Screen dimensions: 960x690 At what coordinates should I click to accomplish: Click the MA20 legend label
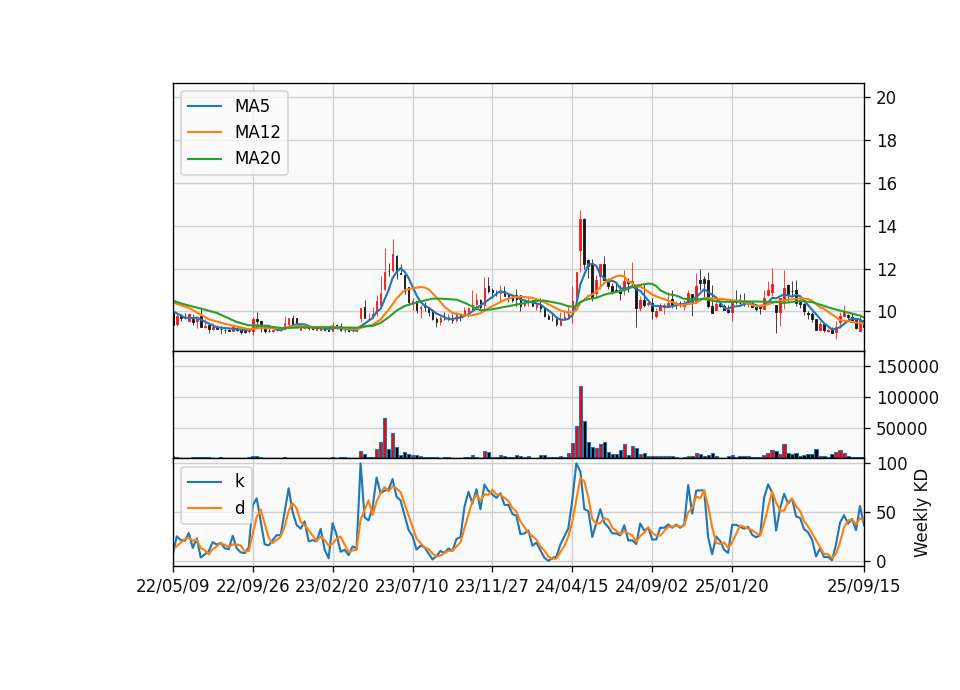257,158
